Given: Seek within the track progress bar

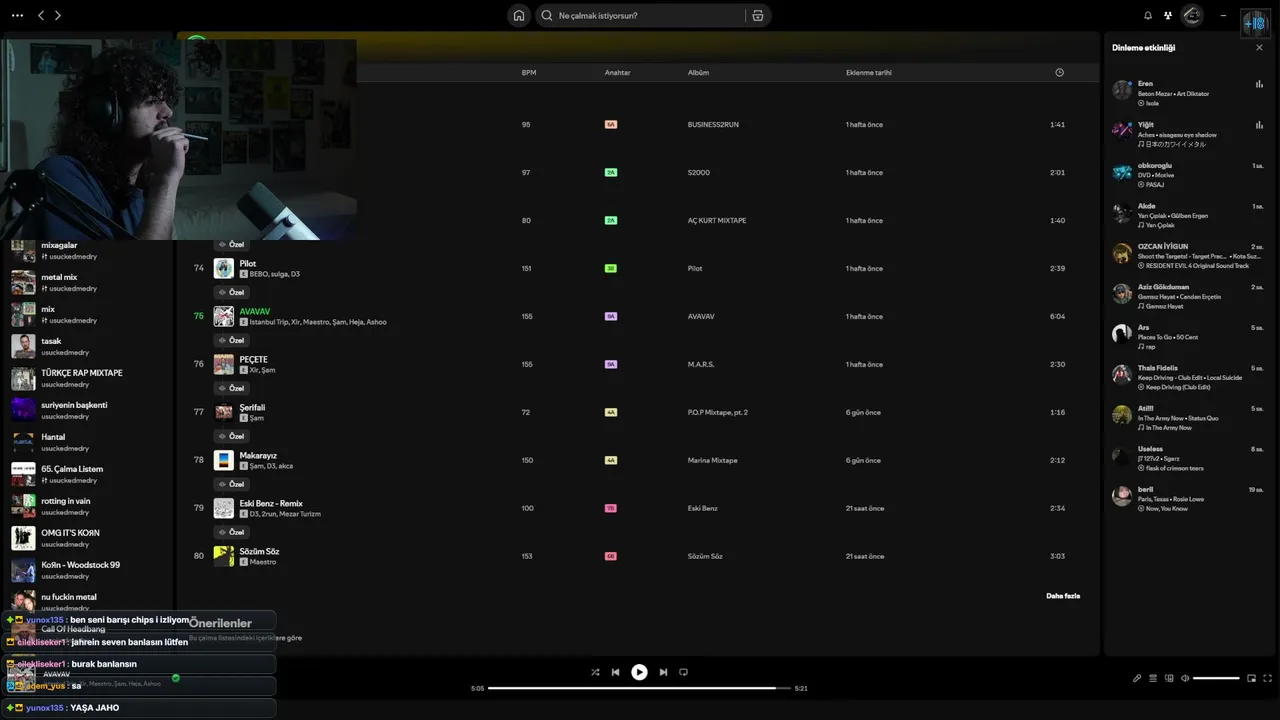Looking at the screenshot, I should [639, 688].
